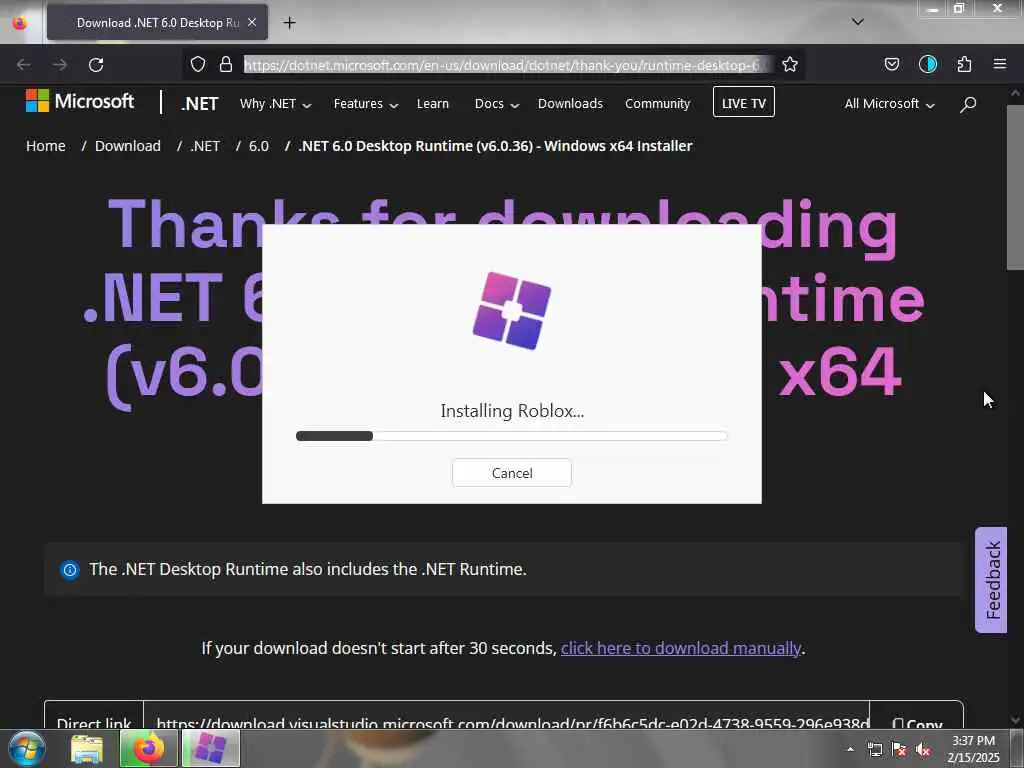Click the network tray icon
1024x768 pixels.
click(x=874, y=750)
